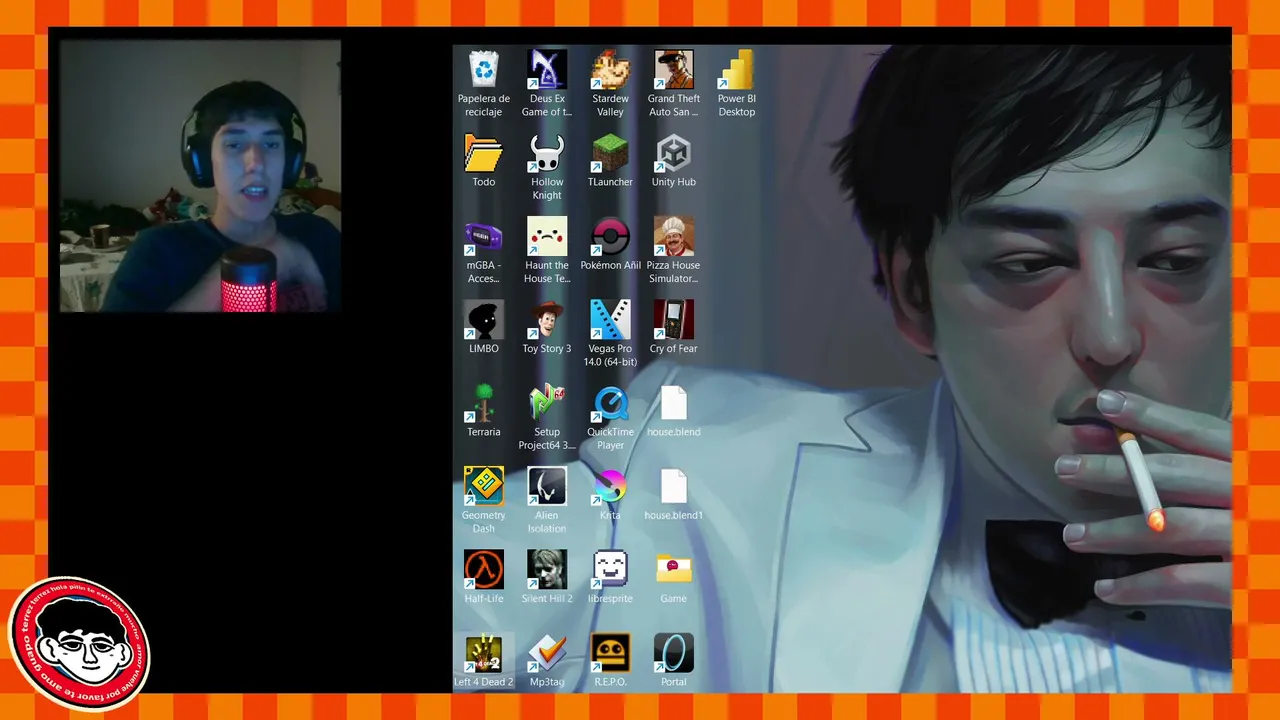Viewport: 1280px width, 720px height.
Task: Click the Haunt the House icon
Action: [x=547, y=236]
